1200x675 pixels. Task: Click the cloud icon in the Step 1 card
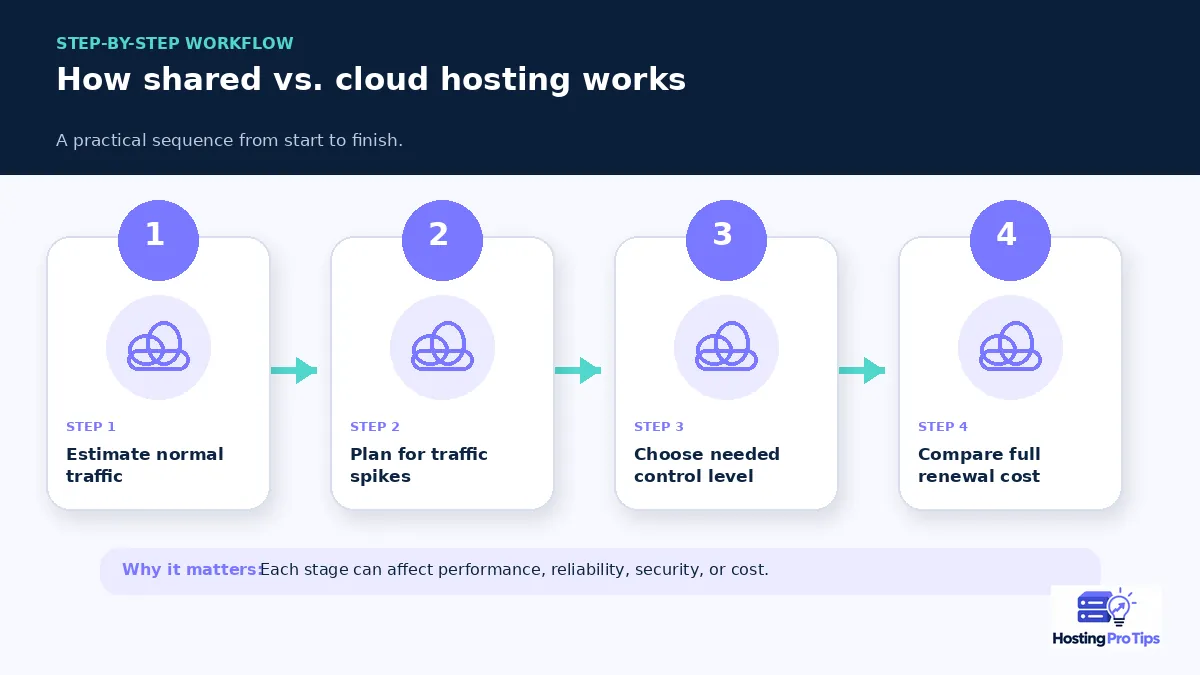pyautogui.click(x=158, y=347)
